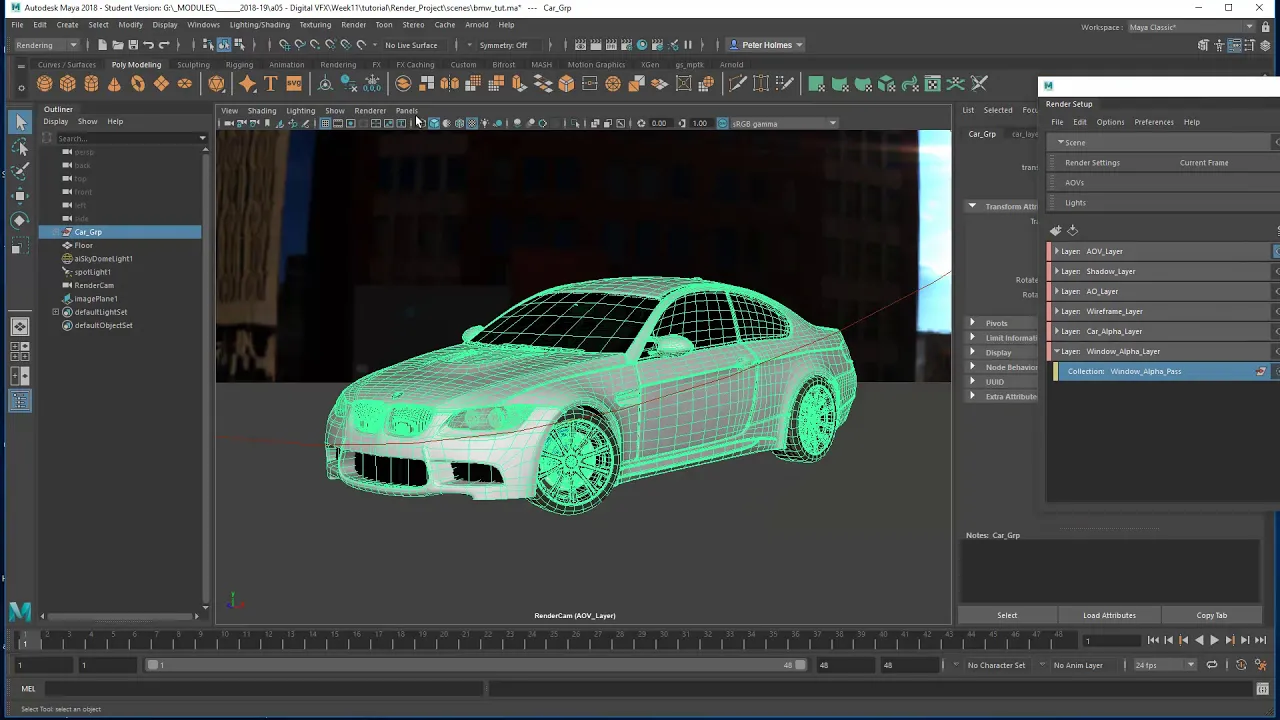Expand the Pivots attribute section
The height and width of the screenshot is (720, 1280).
coord(972,323)
